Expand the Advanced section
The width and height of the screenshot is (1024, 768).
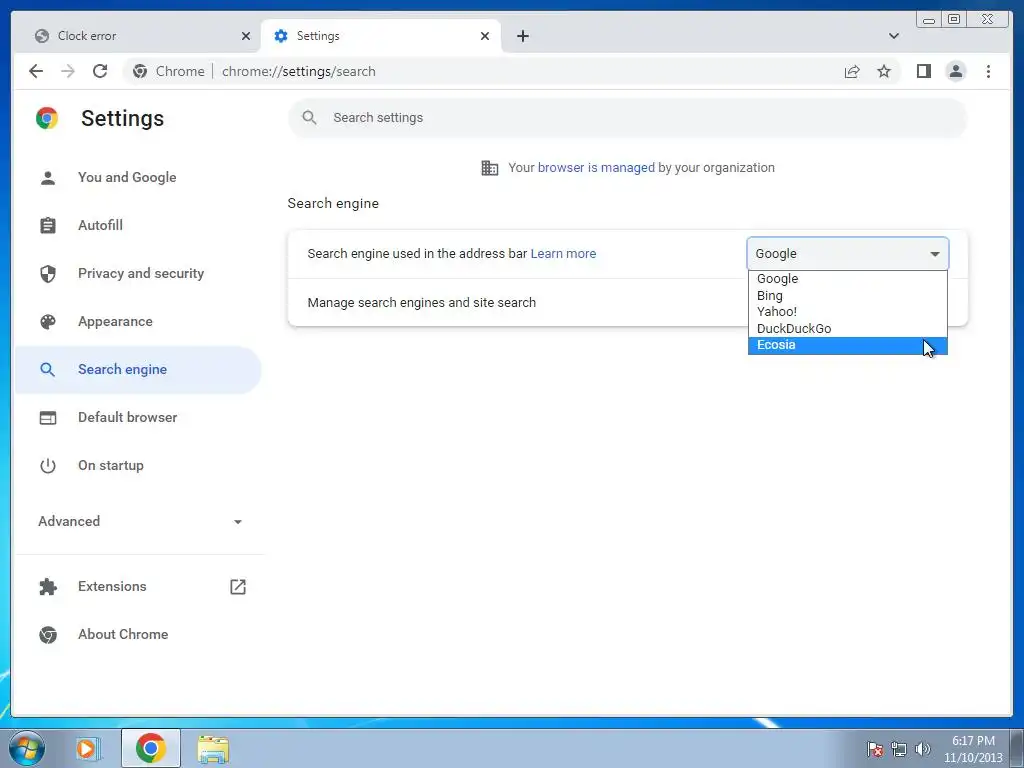click(140, 521)
